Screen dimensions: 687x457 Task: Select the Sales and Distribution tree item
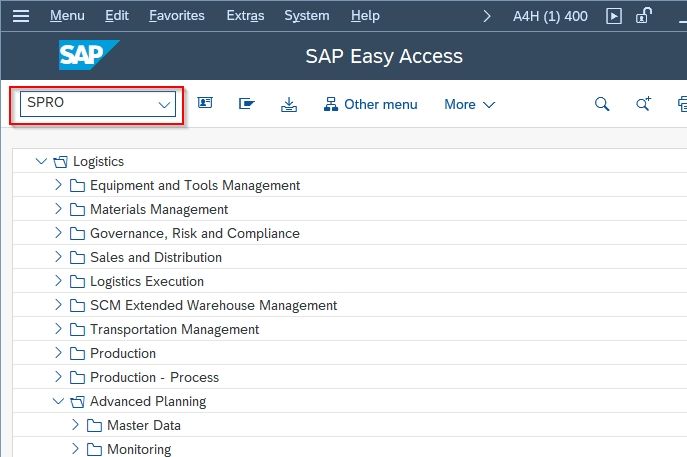[156, 257]
